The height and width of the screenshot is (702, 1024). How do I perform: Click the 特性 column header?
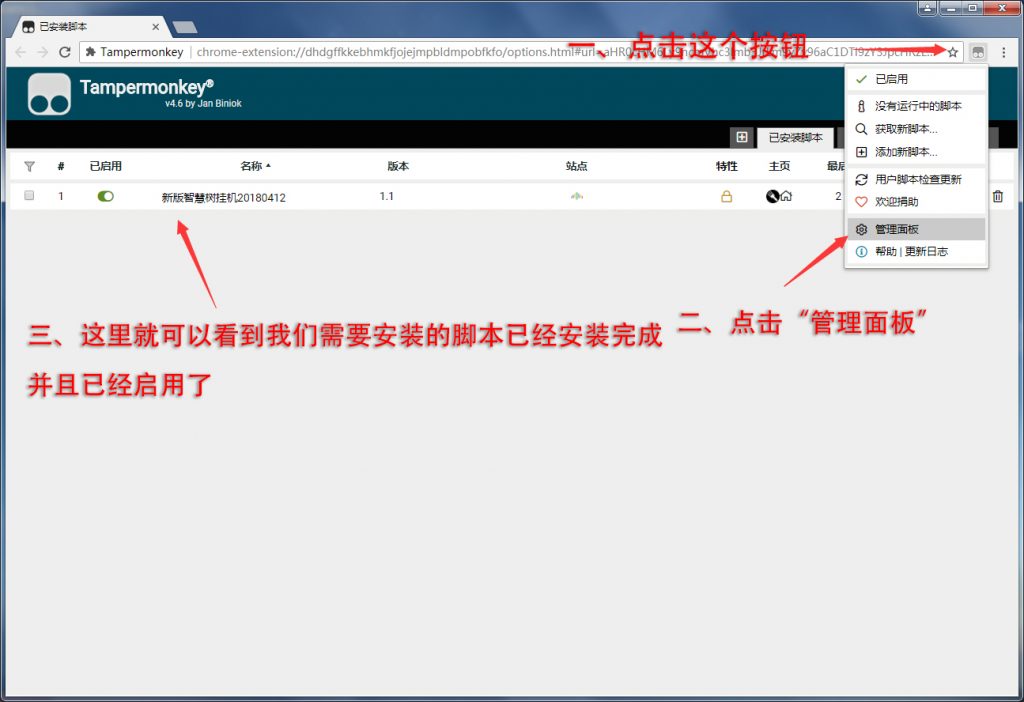[726, 166]
